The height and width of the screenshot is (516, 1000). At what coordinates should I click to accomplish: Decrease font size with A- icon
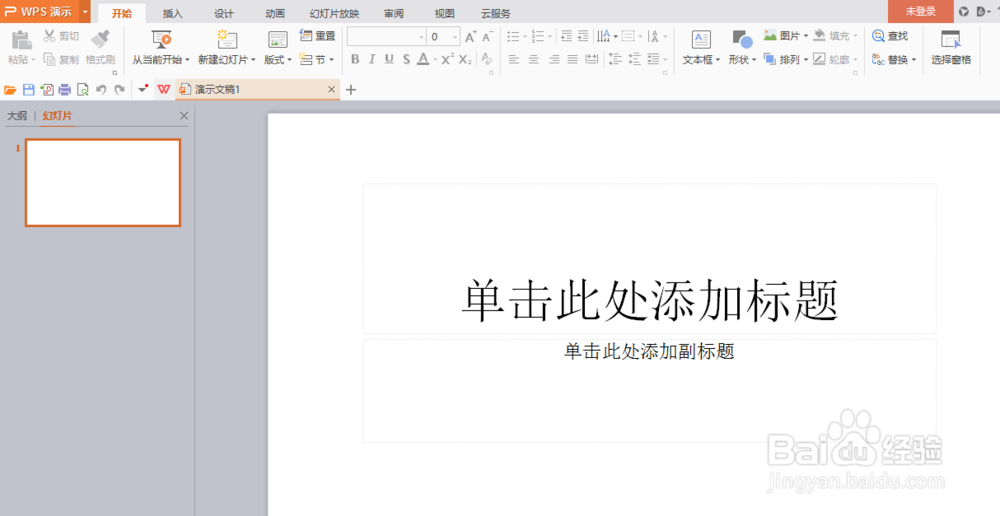click(x=488, y=37)
